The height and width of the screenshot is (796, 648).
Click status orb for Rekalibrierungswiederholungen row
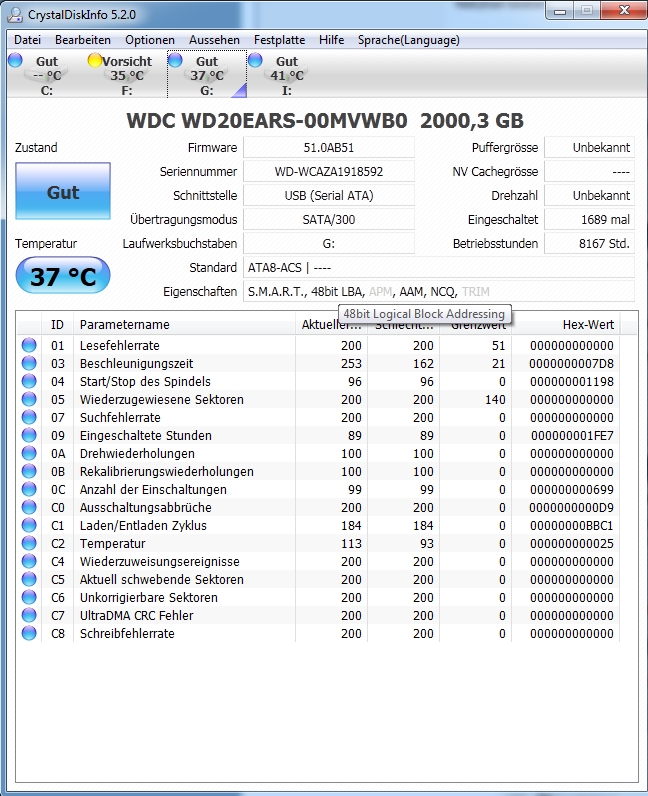point(29,471)
